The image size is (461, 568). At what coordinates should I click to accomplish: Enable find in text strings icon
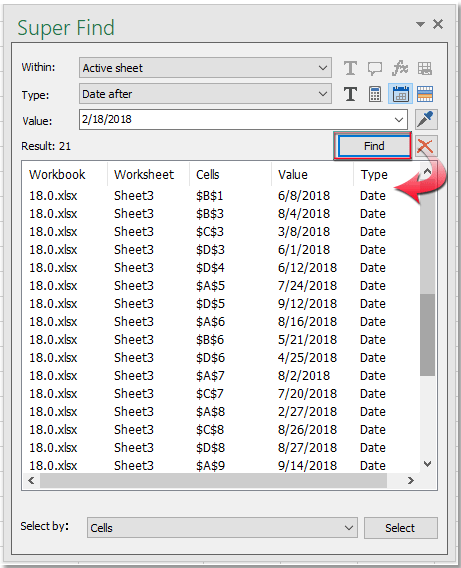[x=350, y=68]
